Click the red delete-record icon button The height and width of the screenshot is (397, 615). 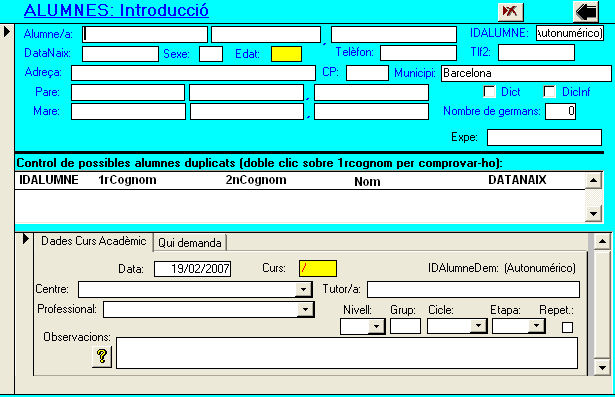(x=511, y=11)
